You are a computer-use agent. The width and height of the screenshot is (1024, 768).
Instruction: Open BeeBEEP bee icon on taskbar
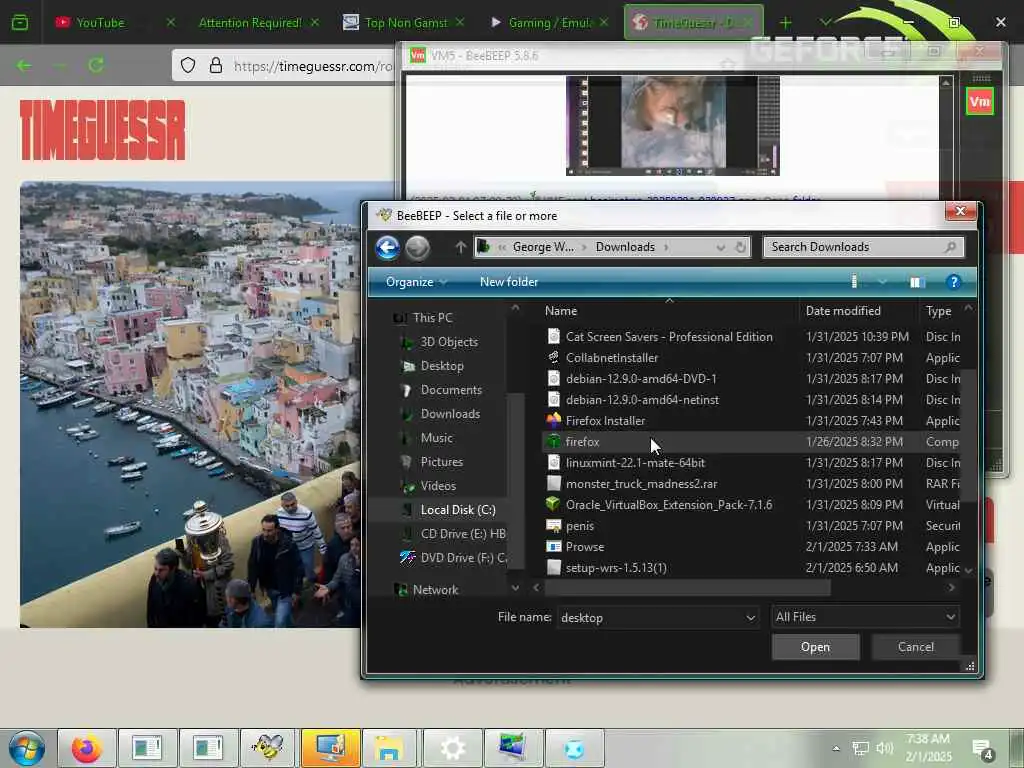[x=268, y=748]
